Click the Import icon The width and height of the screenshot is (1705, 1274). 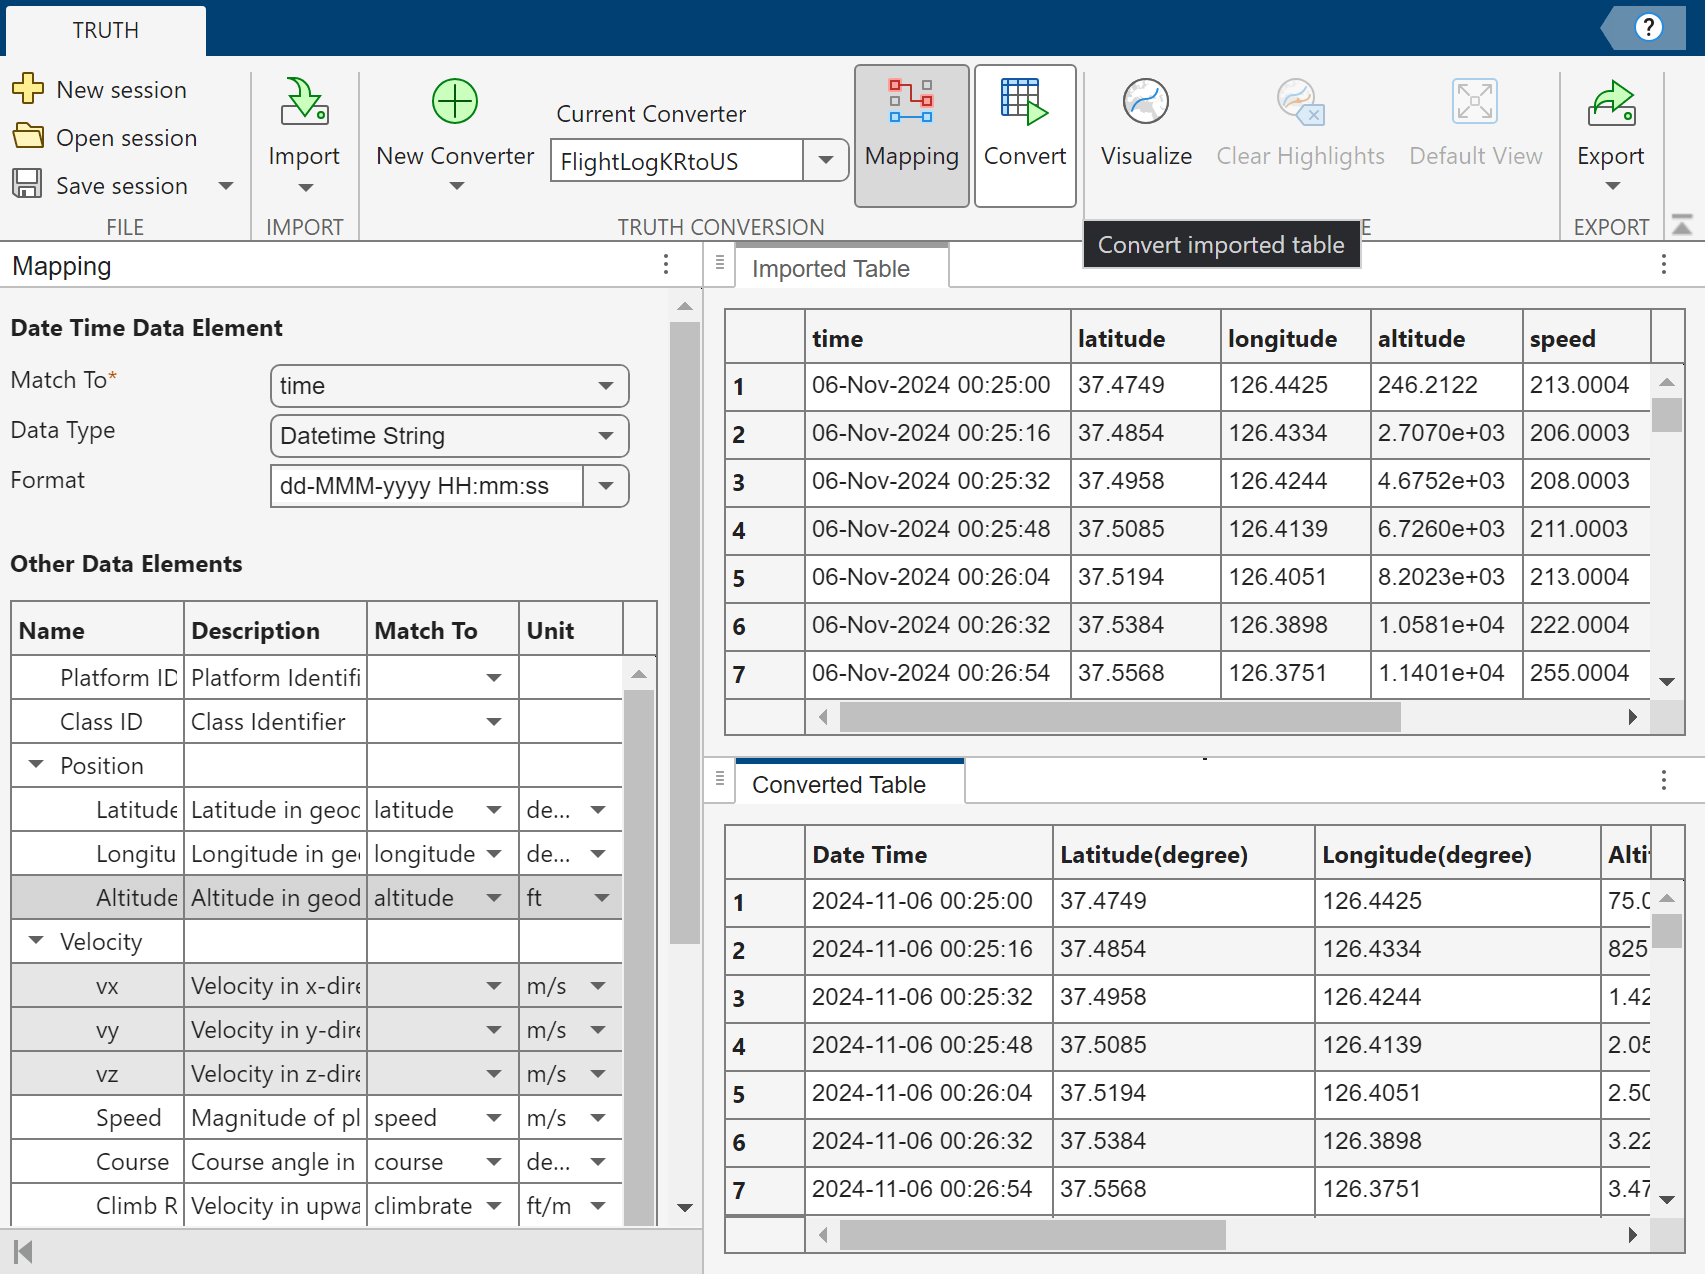(304, 103)
